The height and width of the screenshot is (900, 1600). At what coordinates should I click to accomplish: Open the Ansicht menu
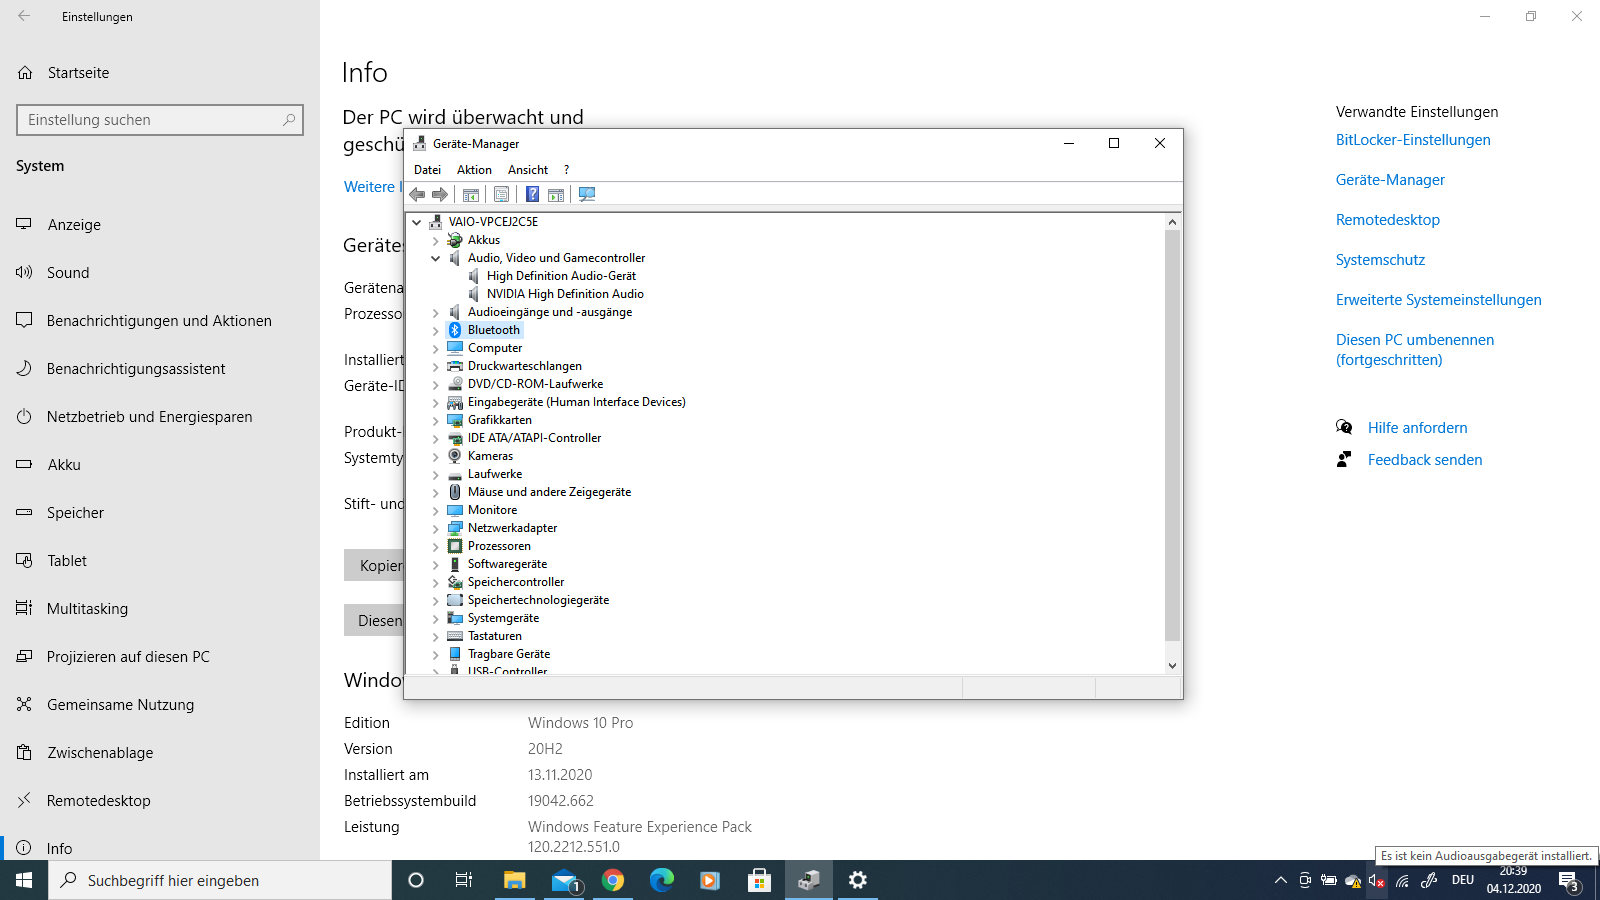(528, 170)
